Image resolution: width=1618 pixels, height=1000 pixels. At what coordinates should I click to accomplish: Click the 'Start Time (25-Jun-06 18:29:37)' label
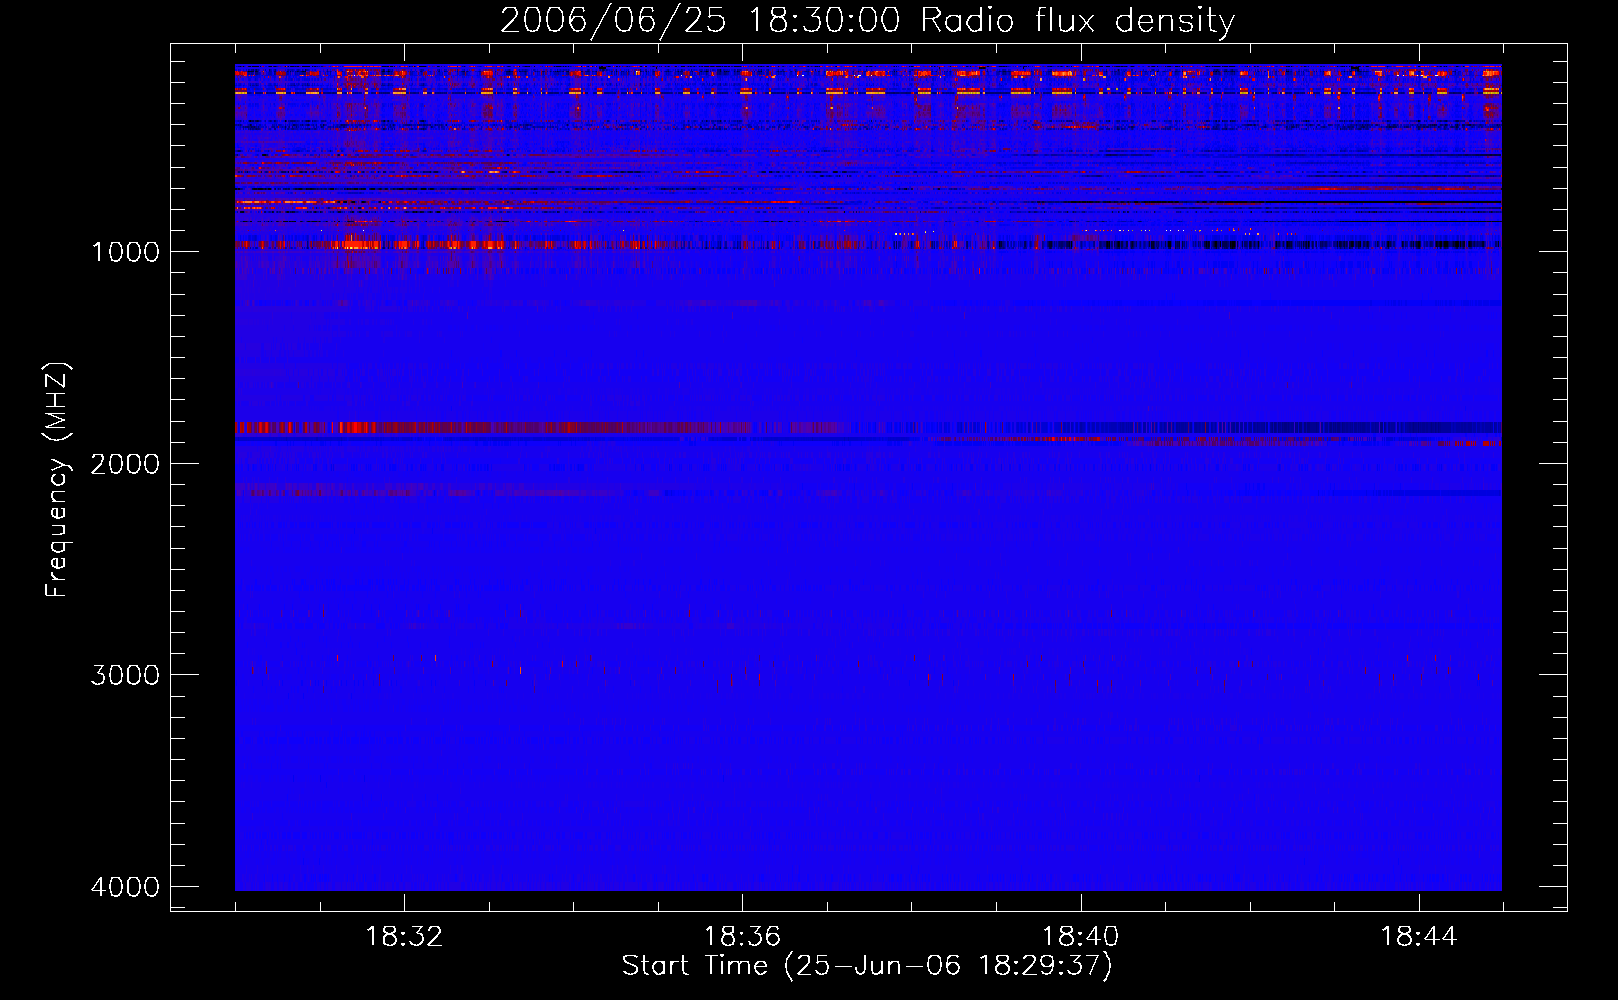tap(867, 966)
